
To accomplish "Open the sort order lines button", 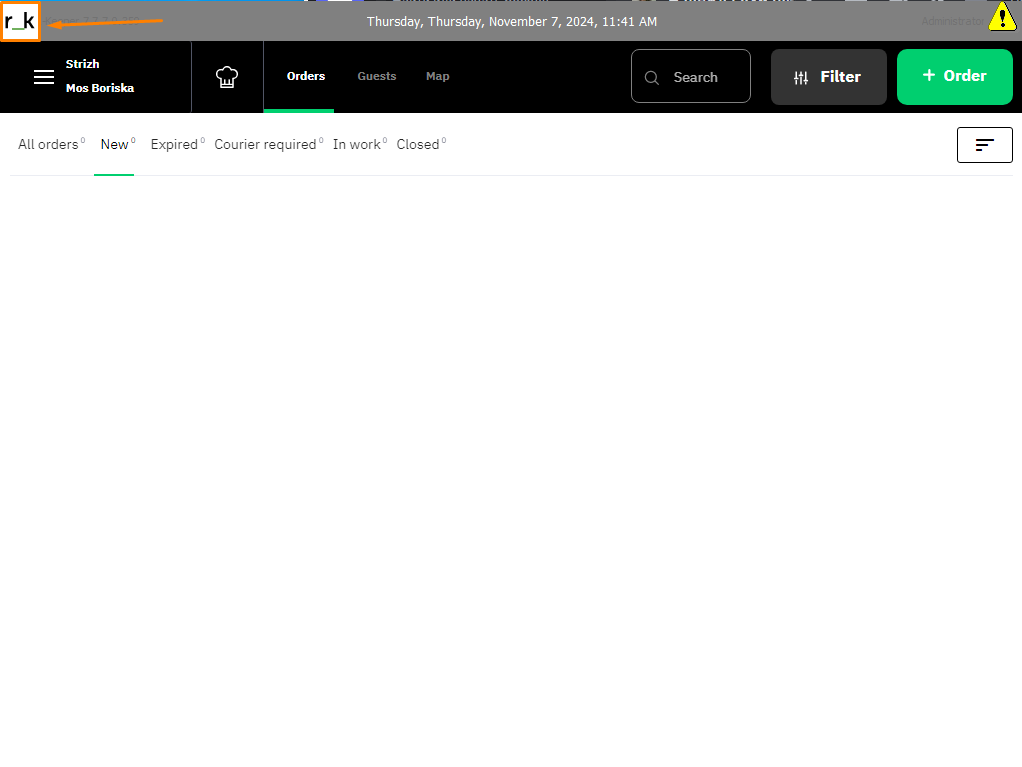I will click(x=984, y=145).
